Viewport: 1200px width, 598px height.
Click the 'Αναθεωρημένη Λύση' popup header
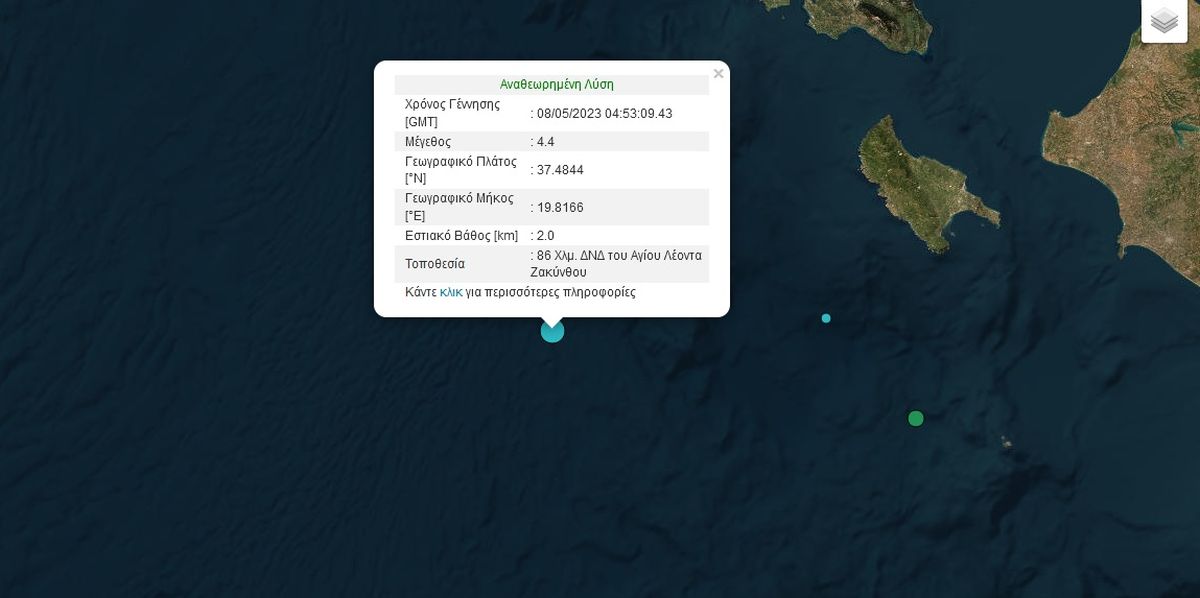(x=556, y=84)
